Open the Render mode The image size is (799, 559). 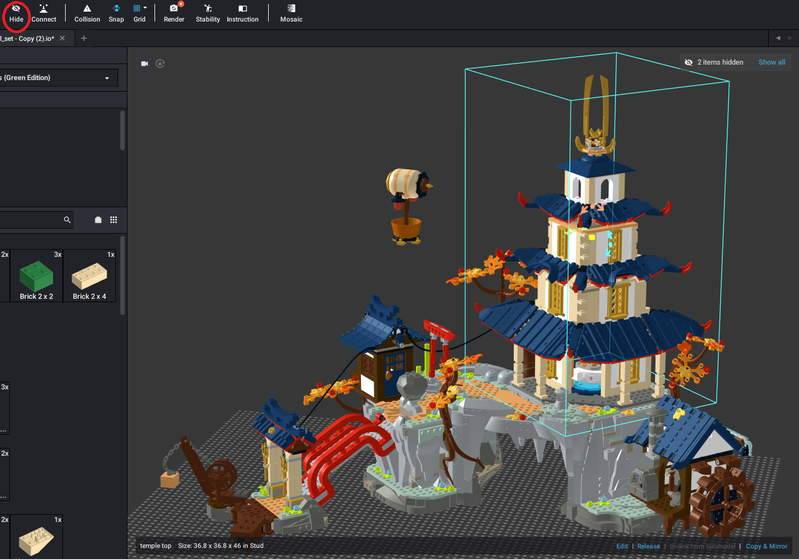point(174,13)
